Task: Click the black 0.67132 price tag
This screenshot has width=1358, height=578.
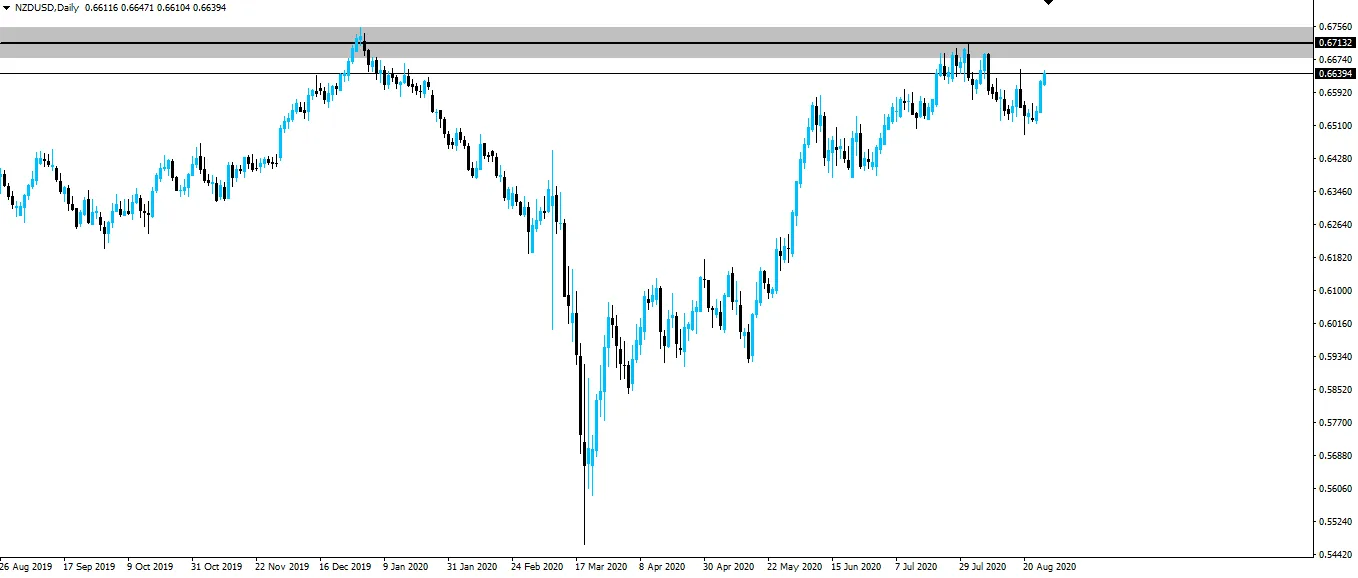Action: (x=1335, y=43)
